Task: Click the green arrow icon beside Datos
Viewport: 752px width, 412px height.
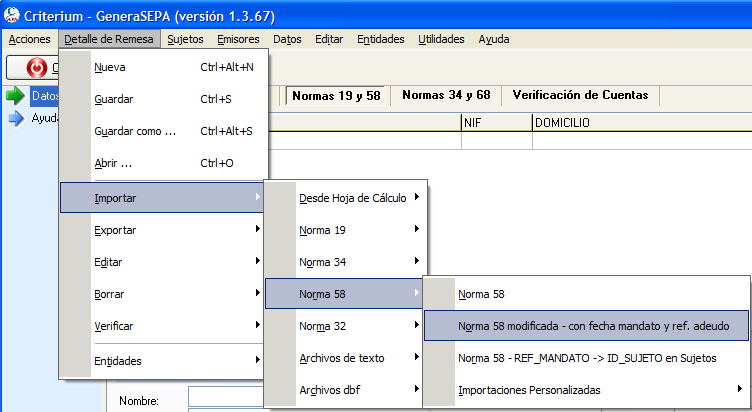Action: point(15,95)
